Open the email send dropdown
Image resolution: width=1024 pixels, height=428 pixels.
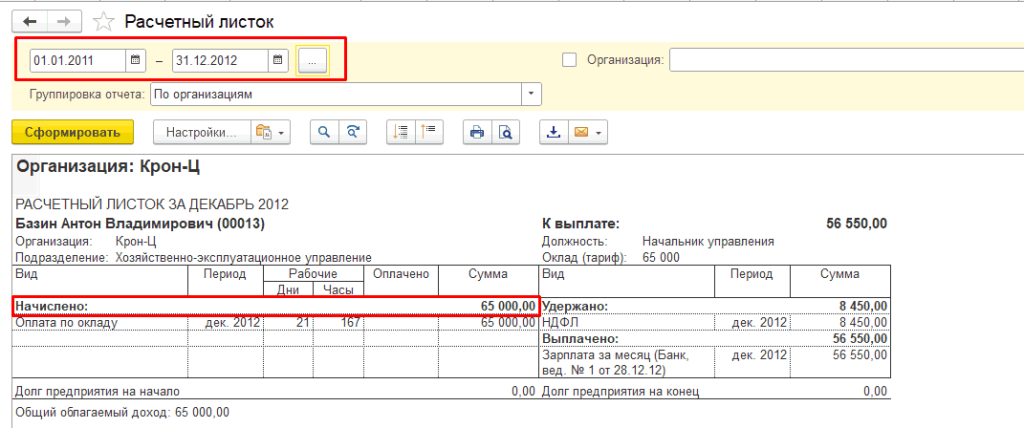coord(587,132)
